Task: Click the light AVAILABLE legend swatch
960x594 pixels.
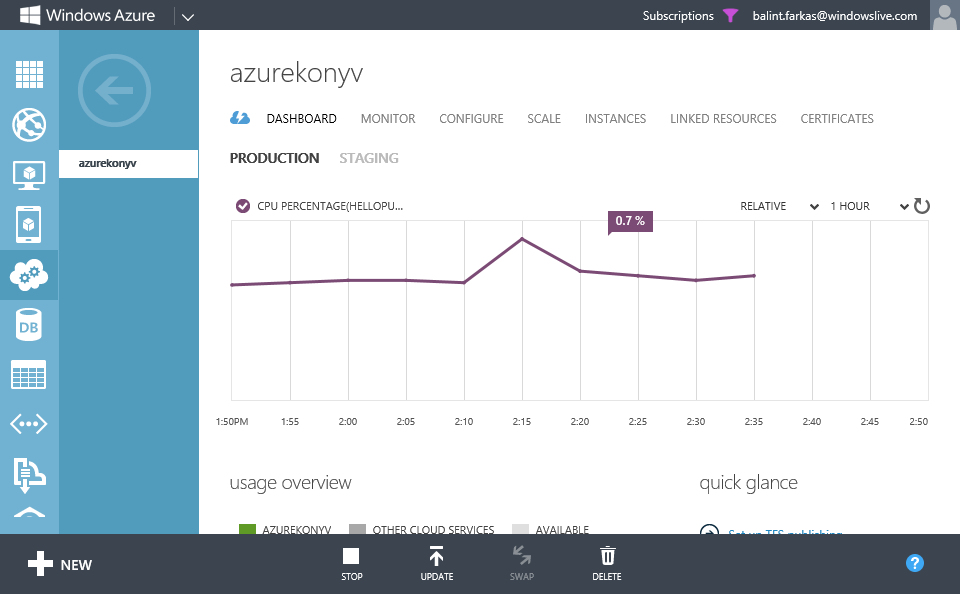Action: click(520, 529)
